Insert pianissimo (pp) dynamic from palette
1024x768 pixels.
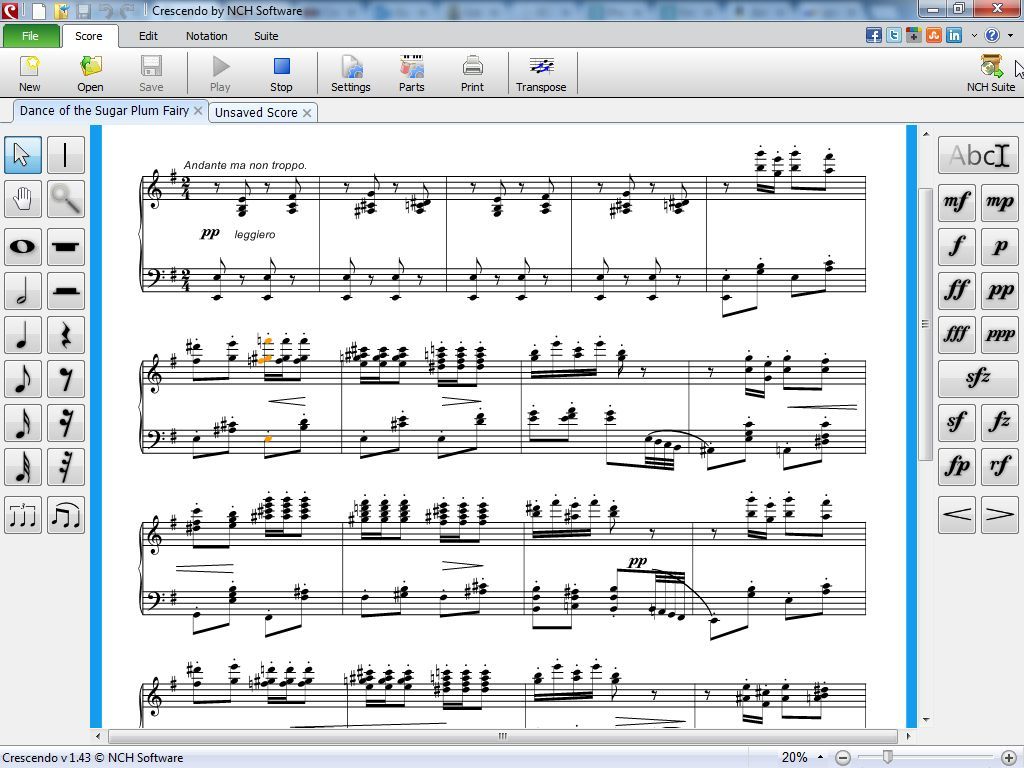point(1000,291)
